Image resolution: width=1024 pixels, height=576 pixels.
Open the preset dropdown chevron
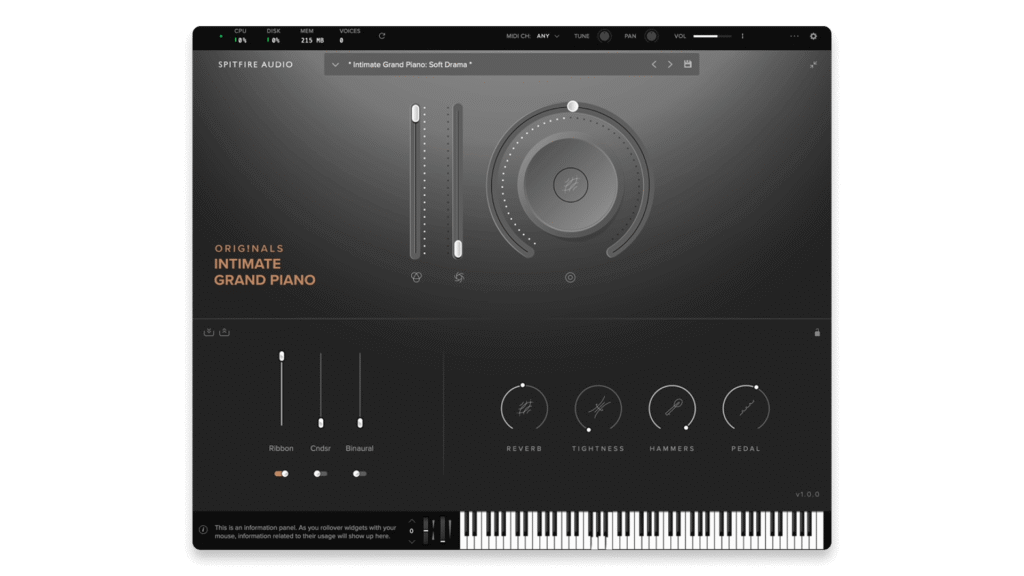tap(335, 65)
